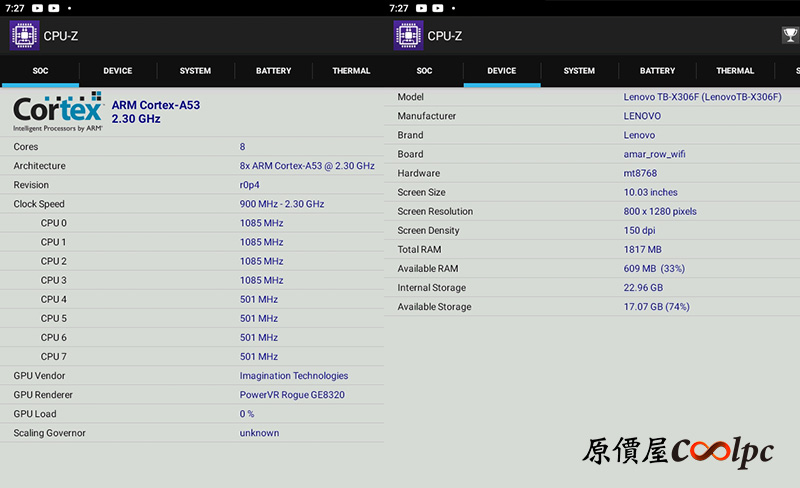This screenshot has width=800, height=488.
Task: Select the CPU 2 row label
Action: click(54, 261)
